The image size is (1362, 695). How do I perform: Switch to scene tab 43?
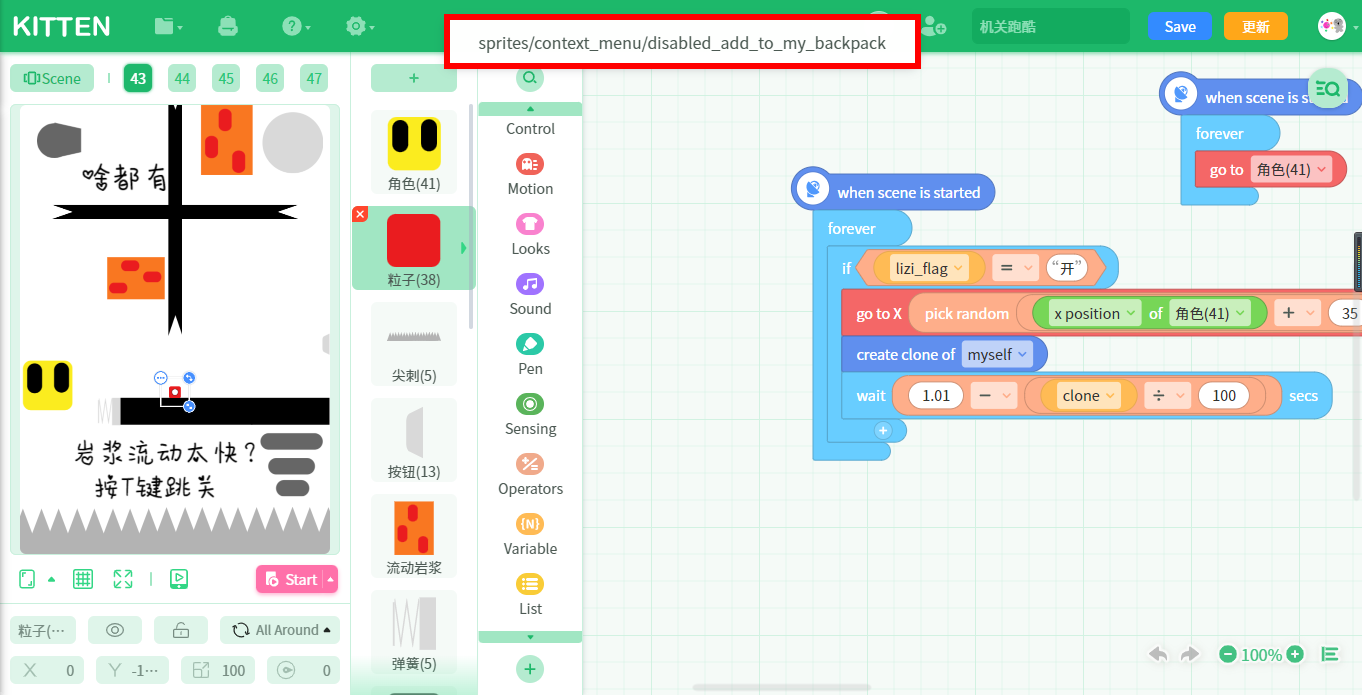(x=138, y=78)
